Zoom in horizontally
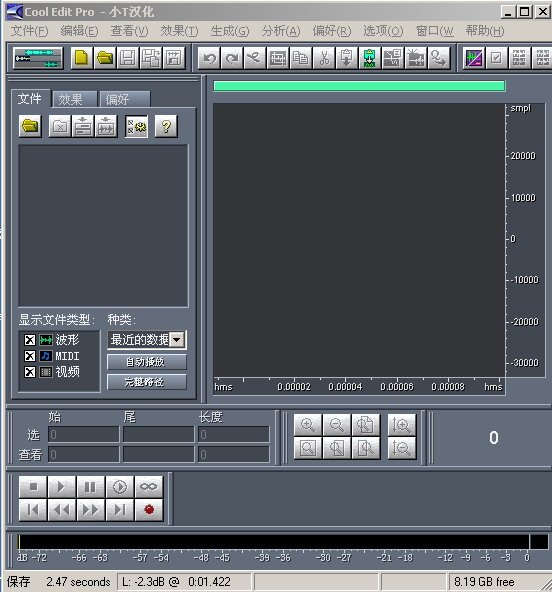 308,425
